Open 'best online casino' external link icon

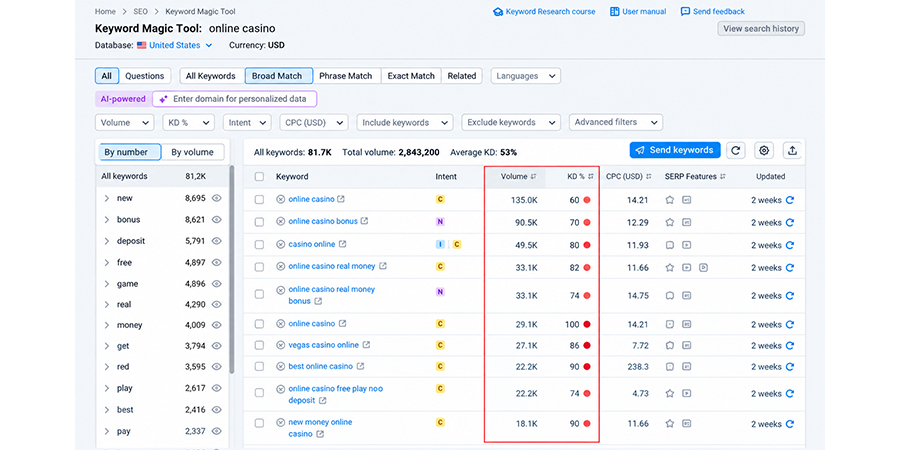(360, 366)
